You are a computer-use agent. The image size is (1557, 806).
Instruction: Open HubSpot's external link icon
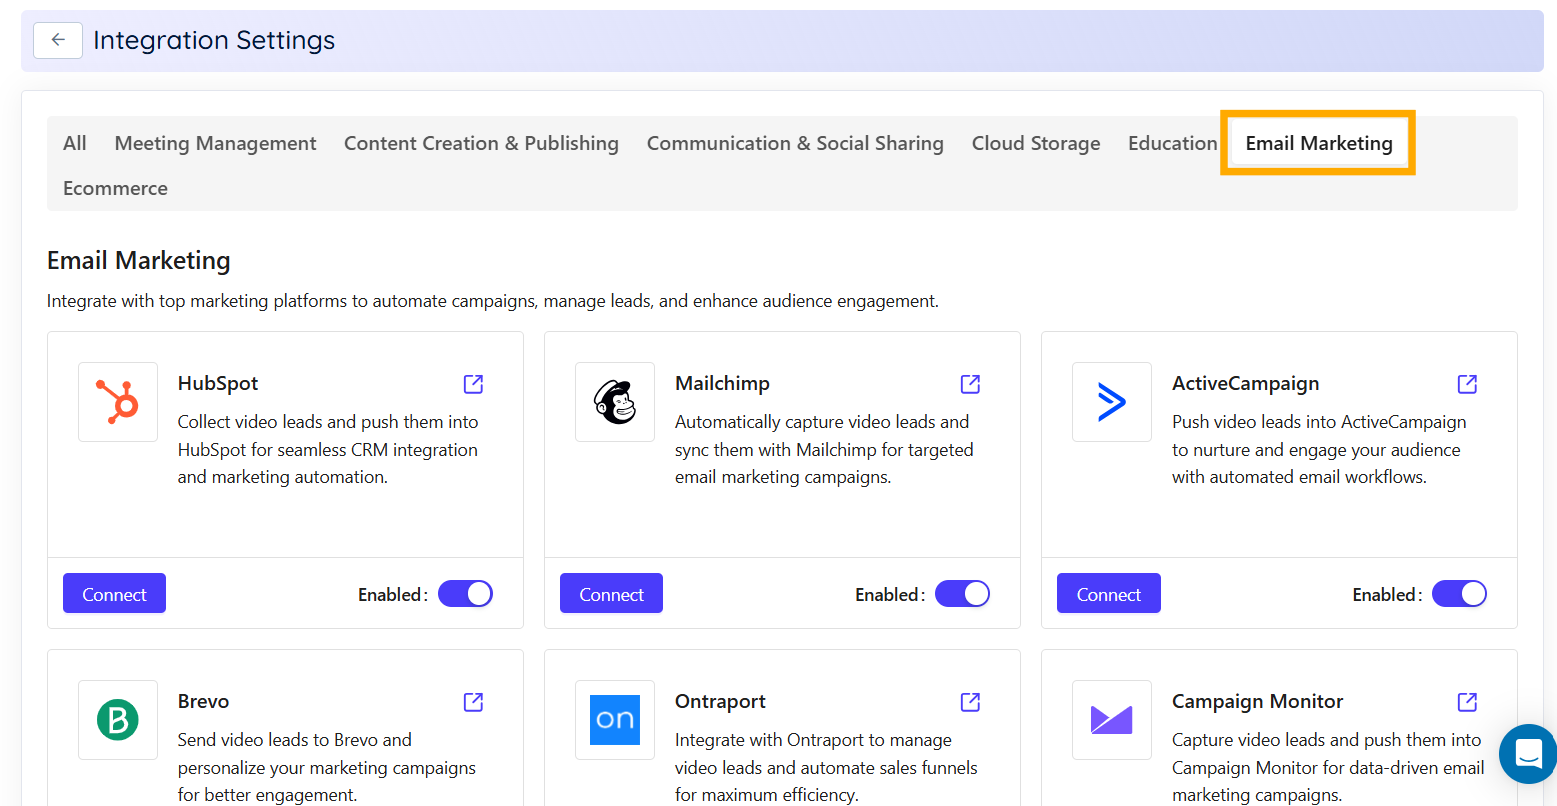click(x=472, y=383)
